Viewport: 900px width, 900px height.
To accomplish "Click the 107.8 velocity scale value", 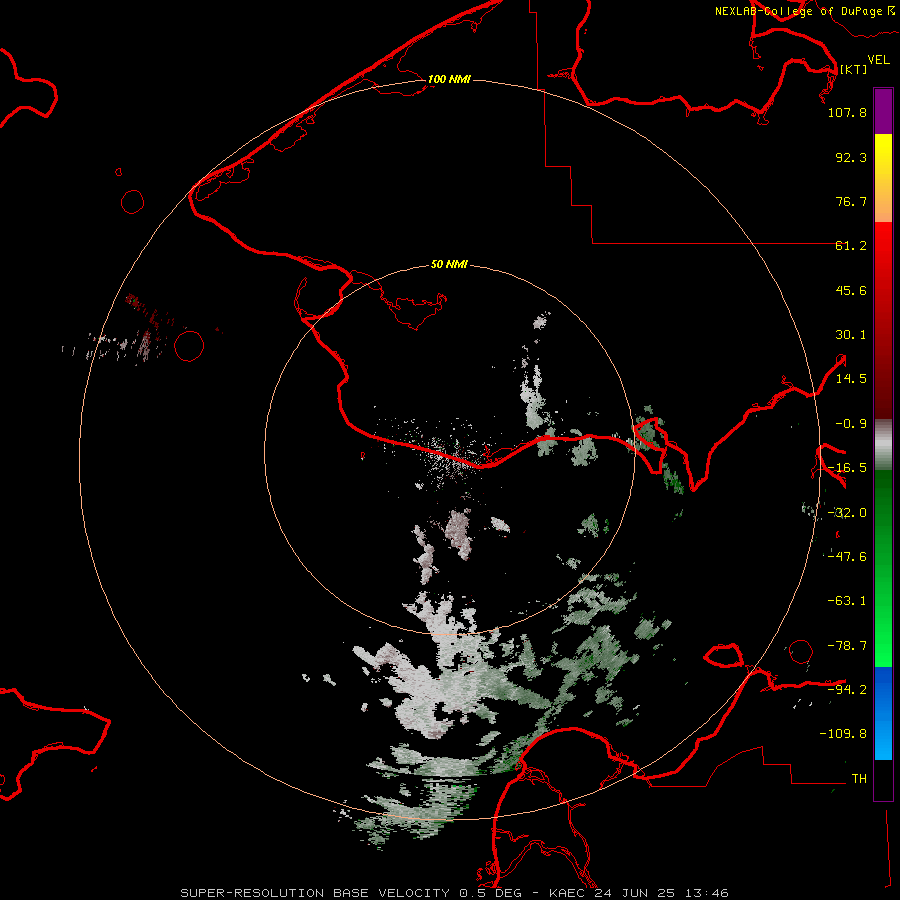I will pos(847,112).
